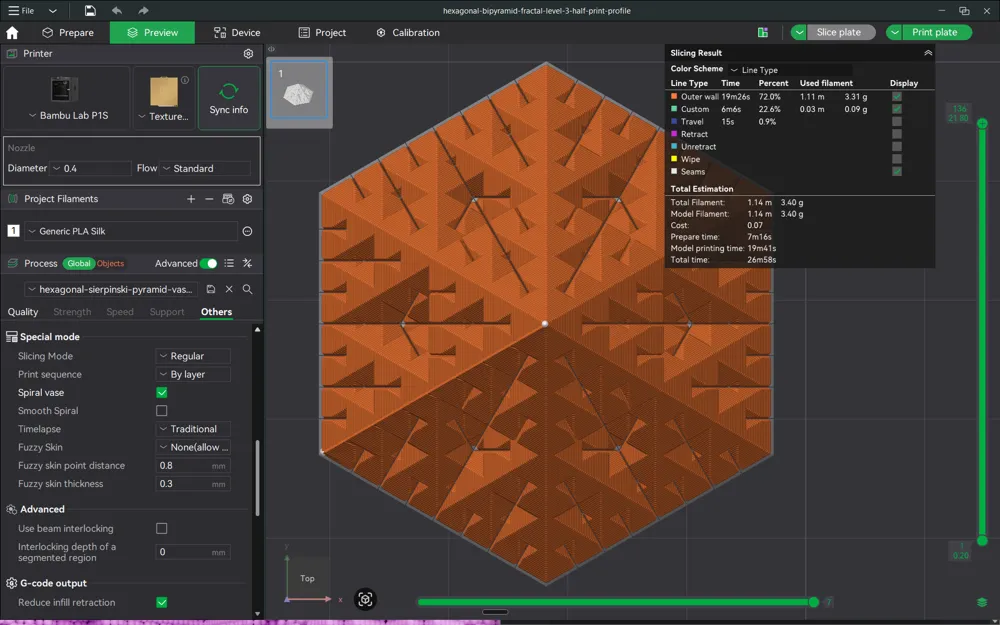The image size is (1000, 625).
Task: Open the Fuzzy Skin dropdown
Action: (x=193, y=447)
